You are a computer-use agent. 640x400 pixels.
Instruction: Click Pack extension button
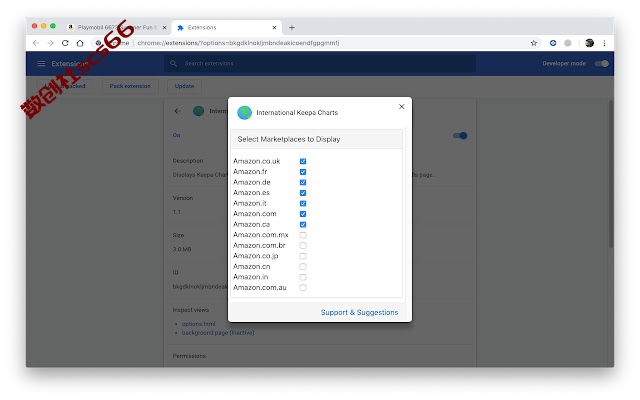pyautogui.click(x=130, y=86)
